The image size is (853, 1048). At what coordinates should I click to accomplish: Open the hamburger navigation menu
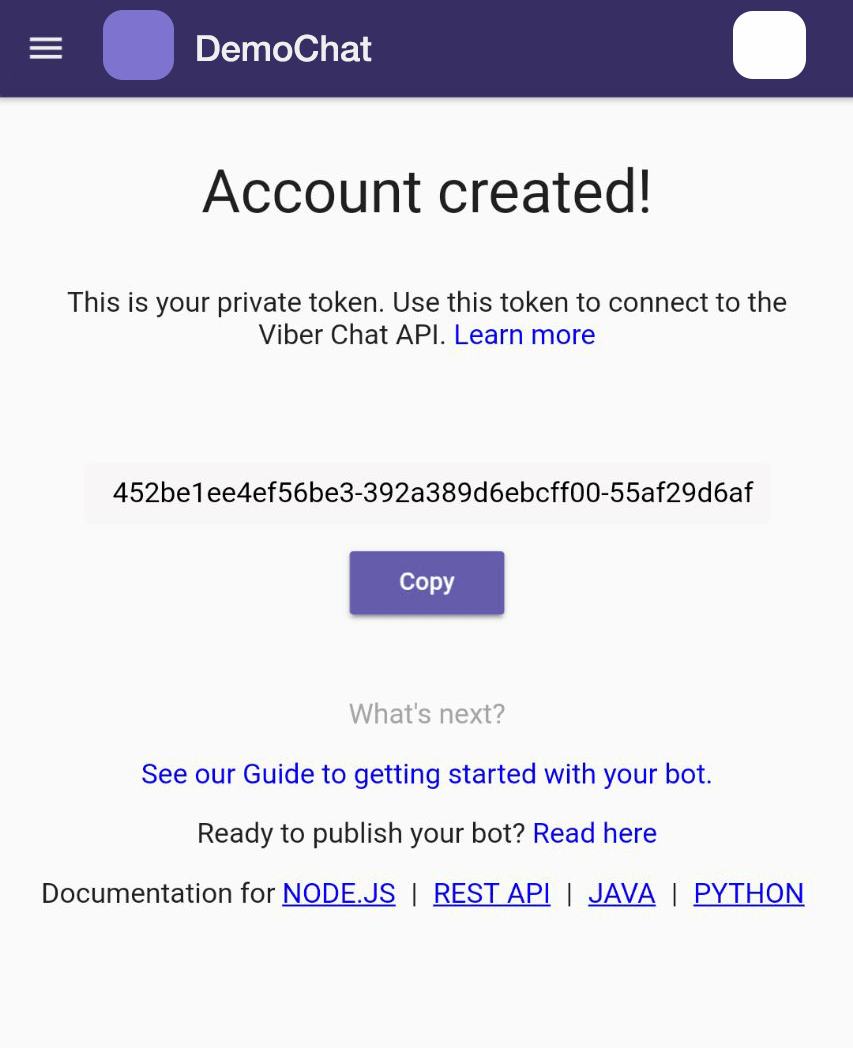click(x=46, y=48)
